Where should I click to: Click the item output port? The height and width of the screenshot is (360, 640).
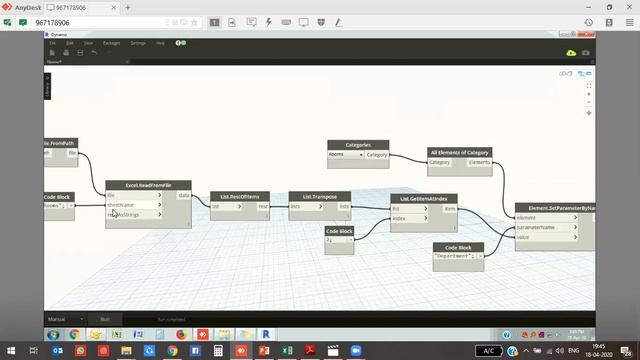coord(450,209)
